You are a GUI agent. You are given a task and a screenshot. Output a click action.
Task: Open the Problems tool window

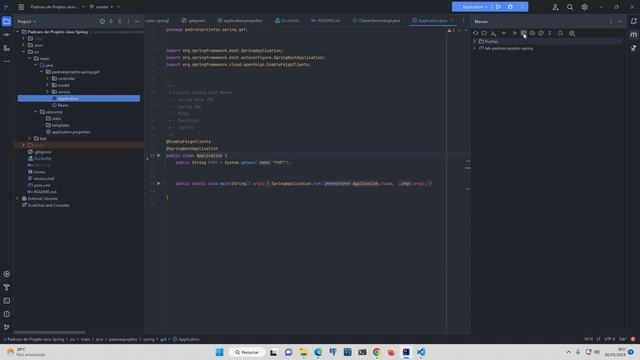[7, 314]
